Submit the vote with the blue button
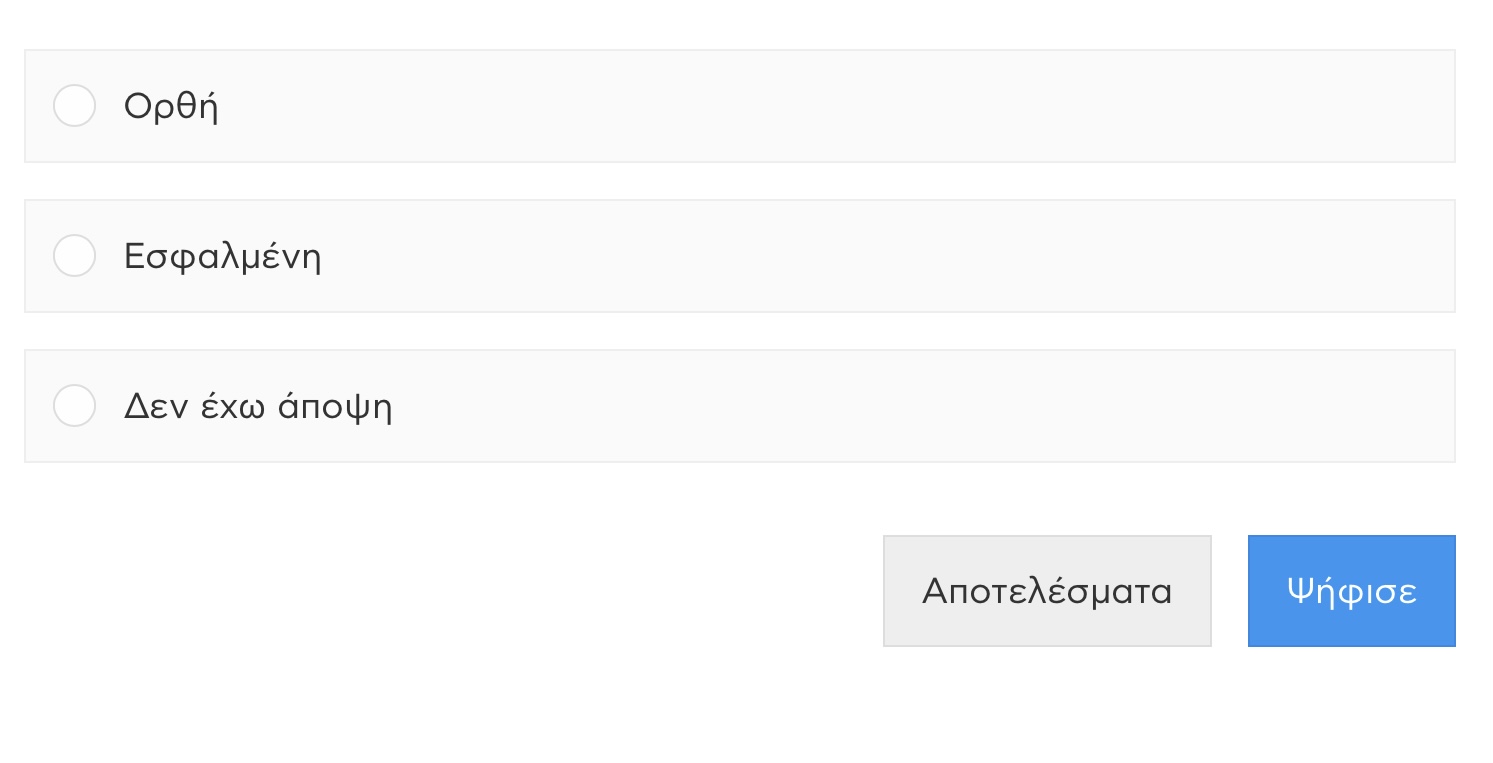The width and height of the screenshot is (1493, 763). coord(1351,591)
